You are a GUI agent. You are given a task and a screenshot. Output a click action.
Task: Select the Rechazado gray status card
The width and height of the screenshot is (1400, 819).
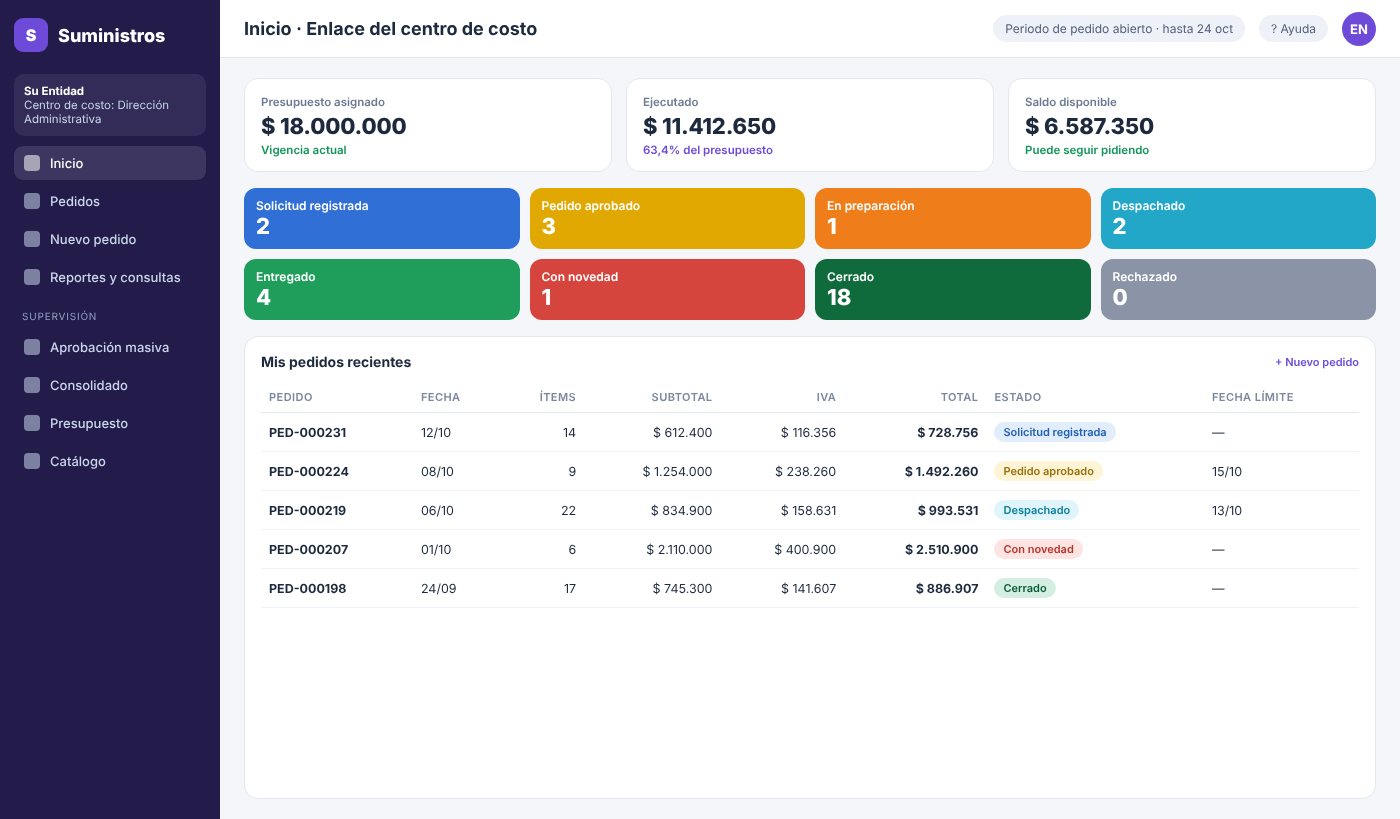point(1238,289)
